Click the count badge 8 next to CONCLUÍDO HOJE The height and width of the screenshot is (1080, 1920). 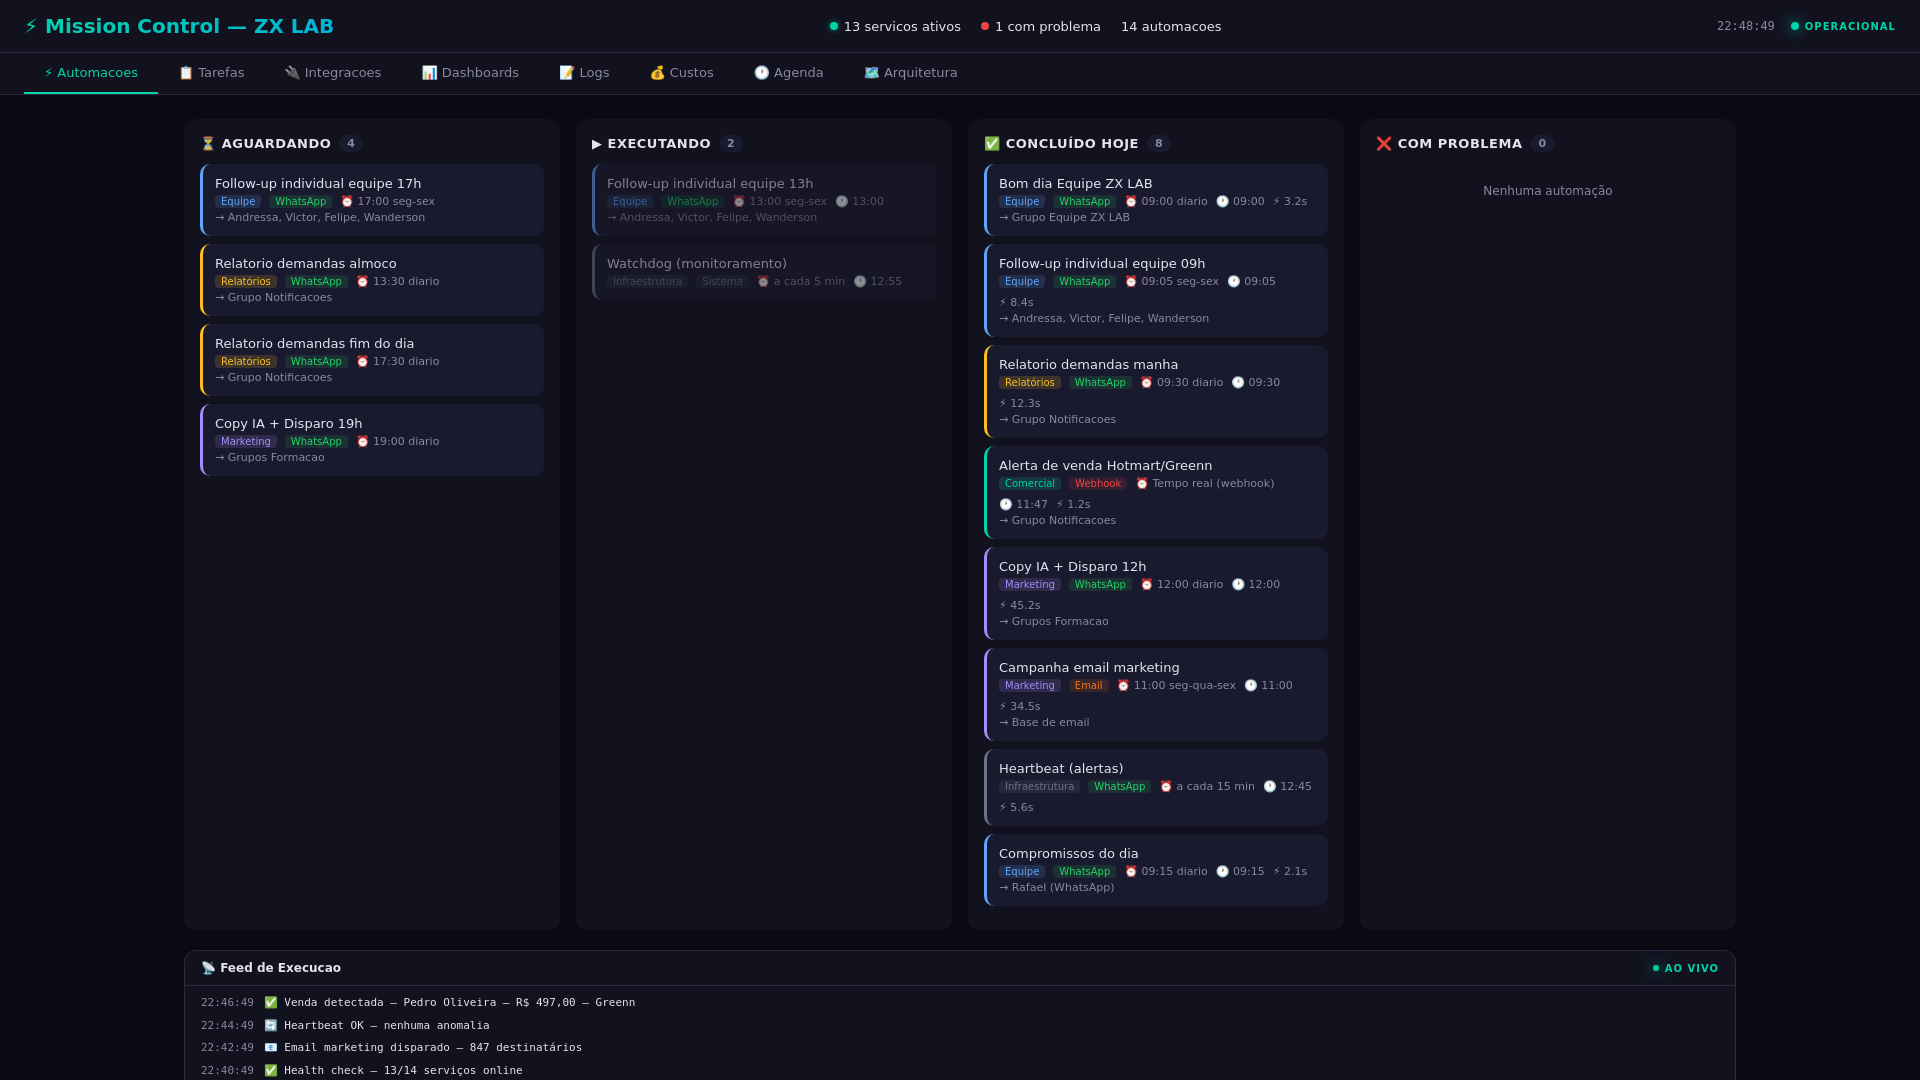(1159, 144)
